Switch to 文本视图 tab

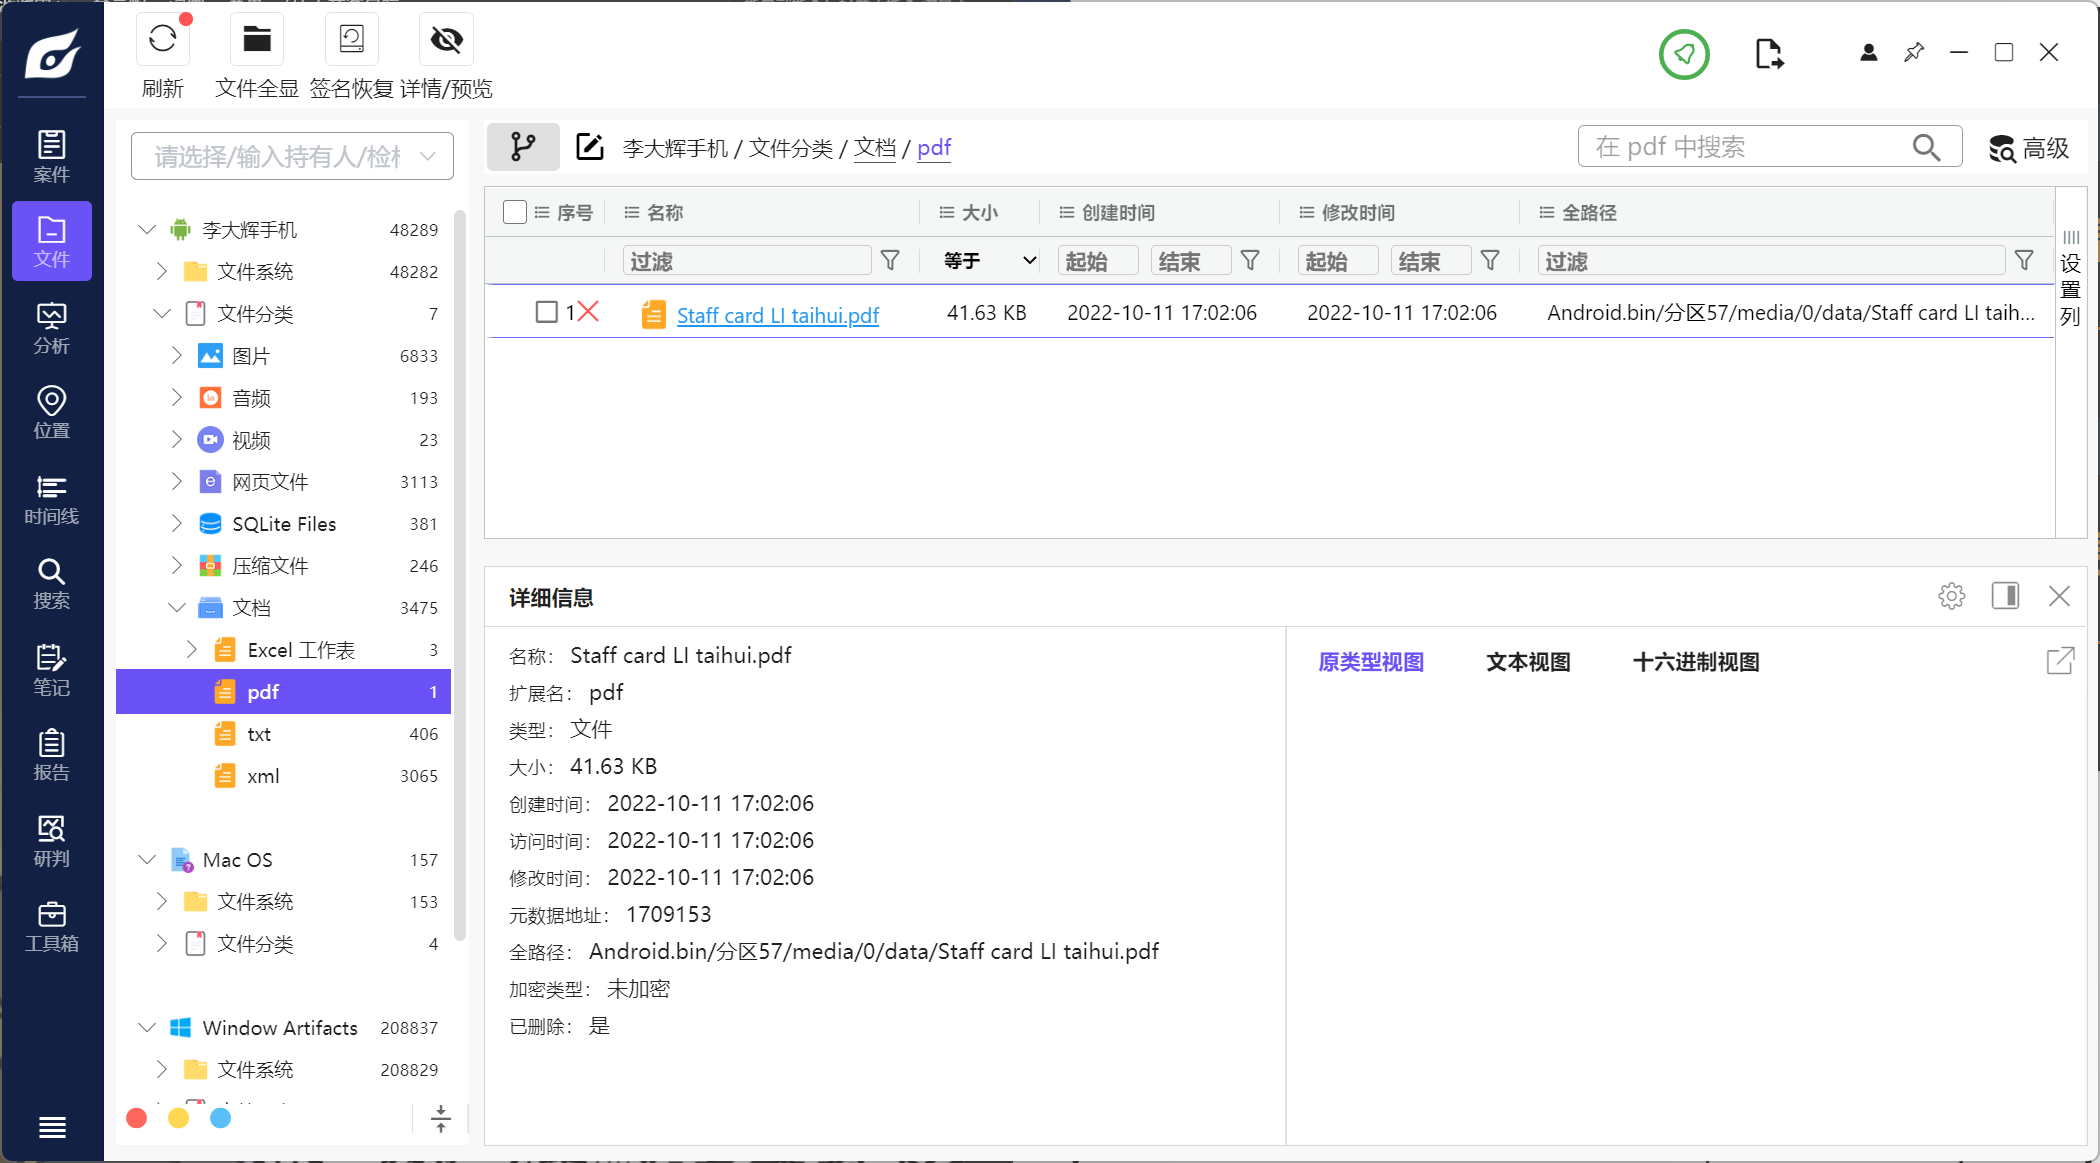(x=1528, y=662)
